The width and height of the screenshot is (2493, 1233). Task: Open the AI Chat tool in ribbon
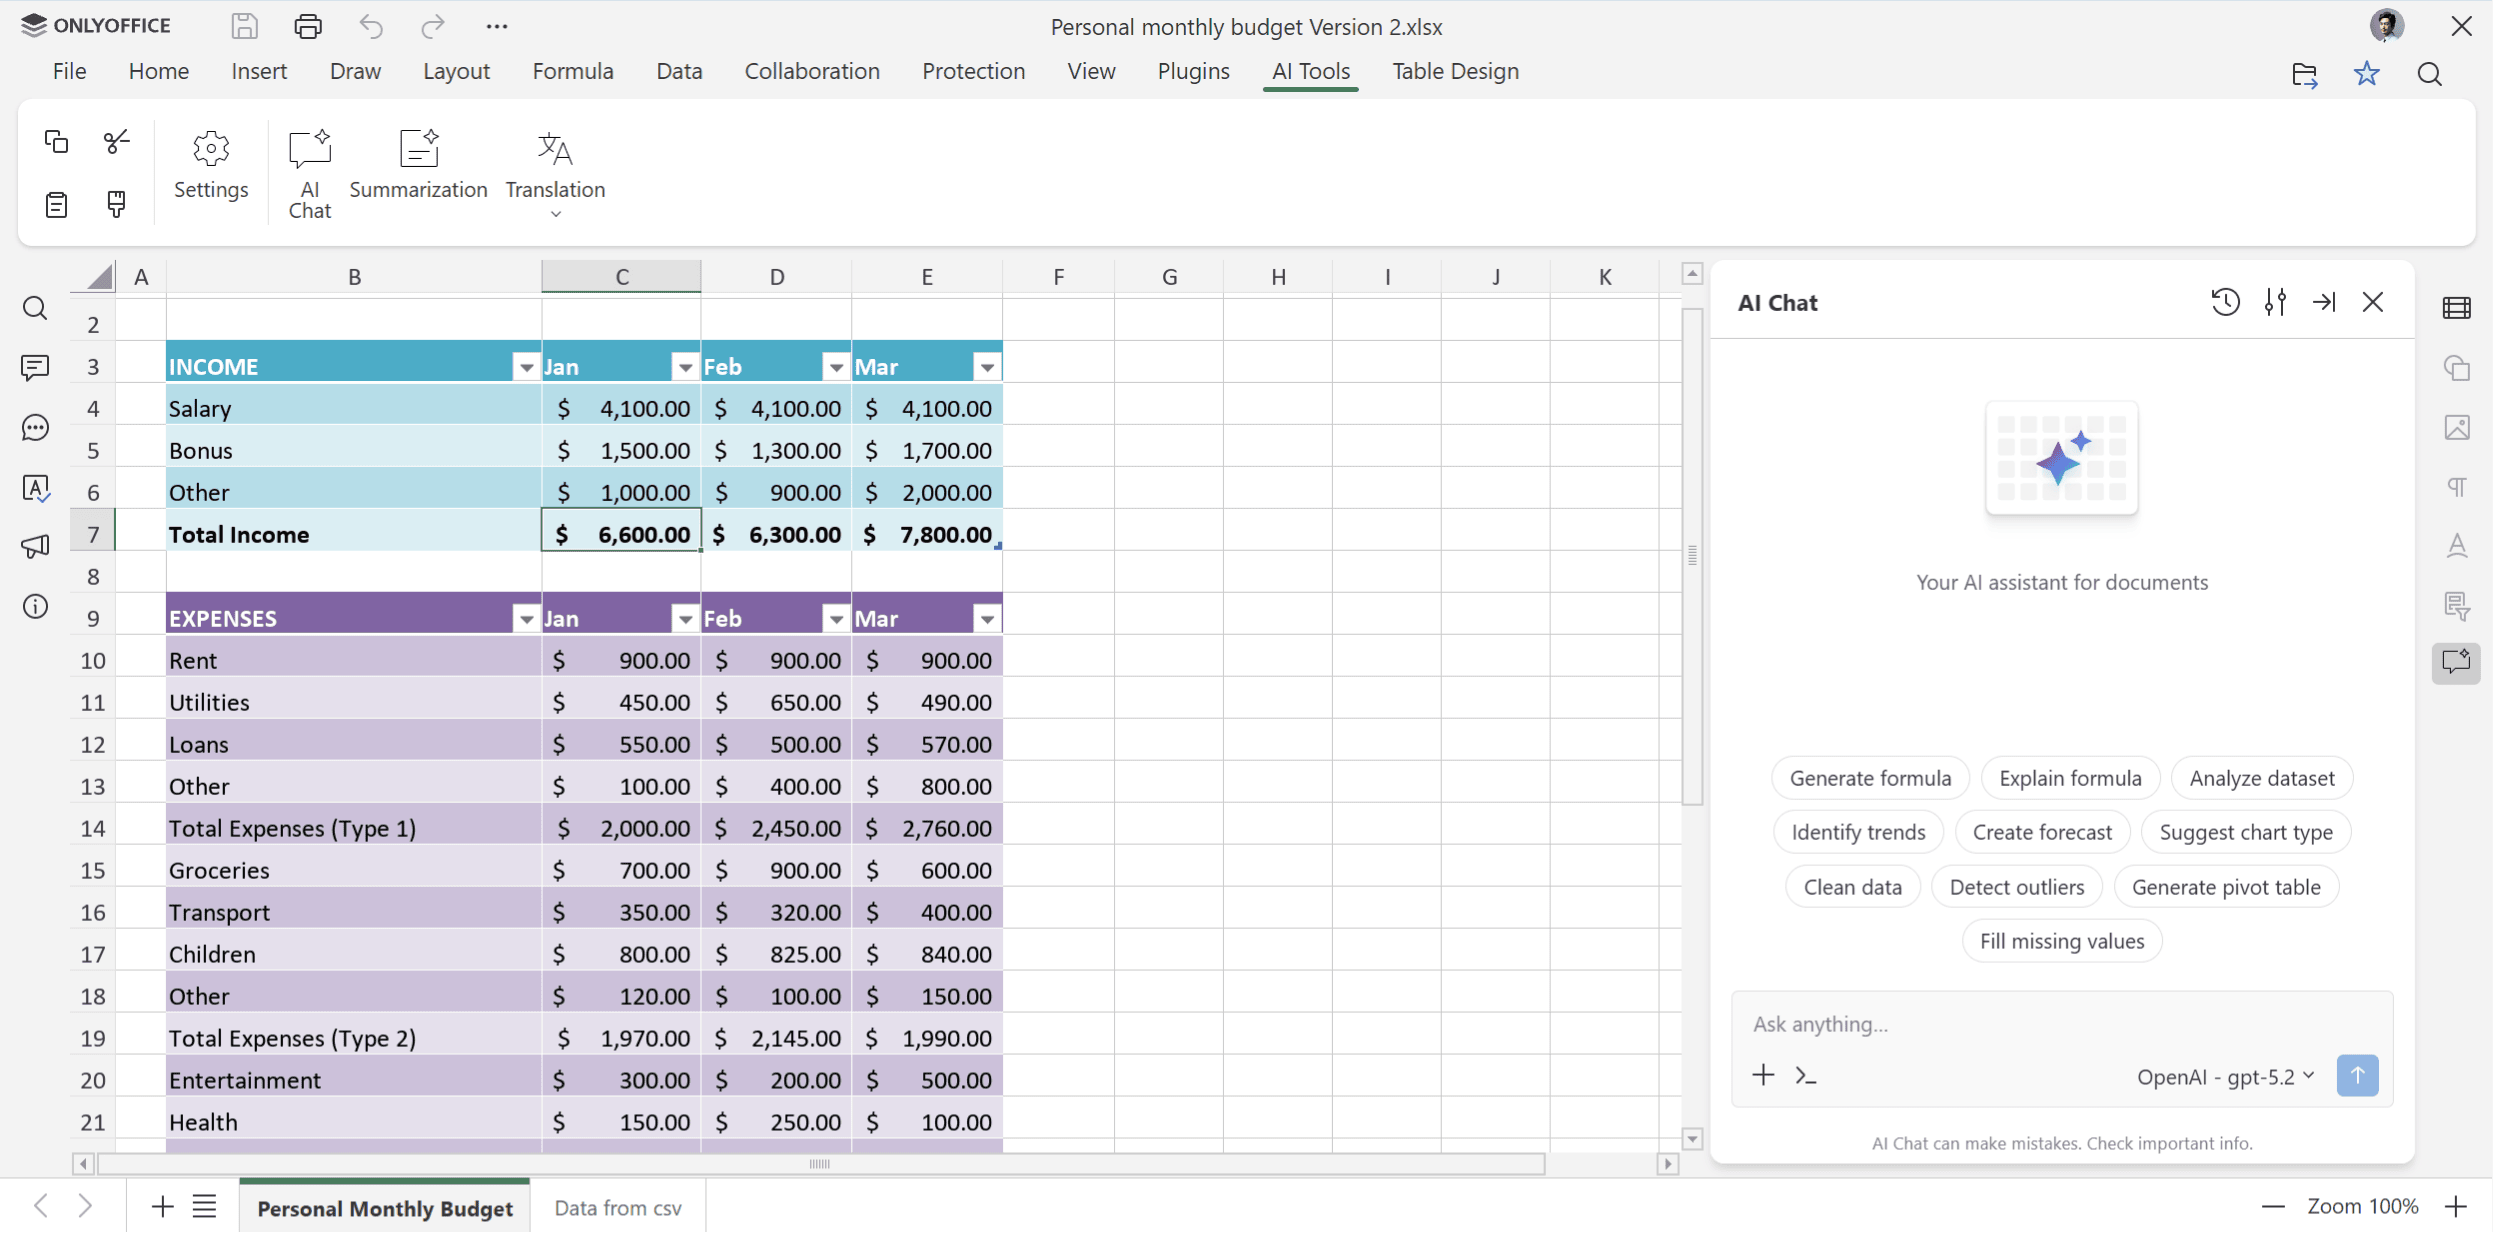click(x=309, y=173)
